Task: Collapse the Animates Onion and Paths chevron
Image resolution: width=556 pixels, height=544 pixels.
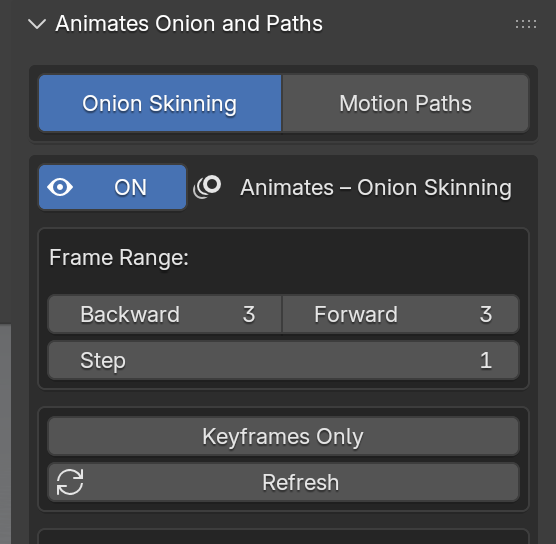Action: [x=37, y=24]
